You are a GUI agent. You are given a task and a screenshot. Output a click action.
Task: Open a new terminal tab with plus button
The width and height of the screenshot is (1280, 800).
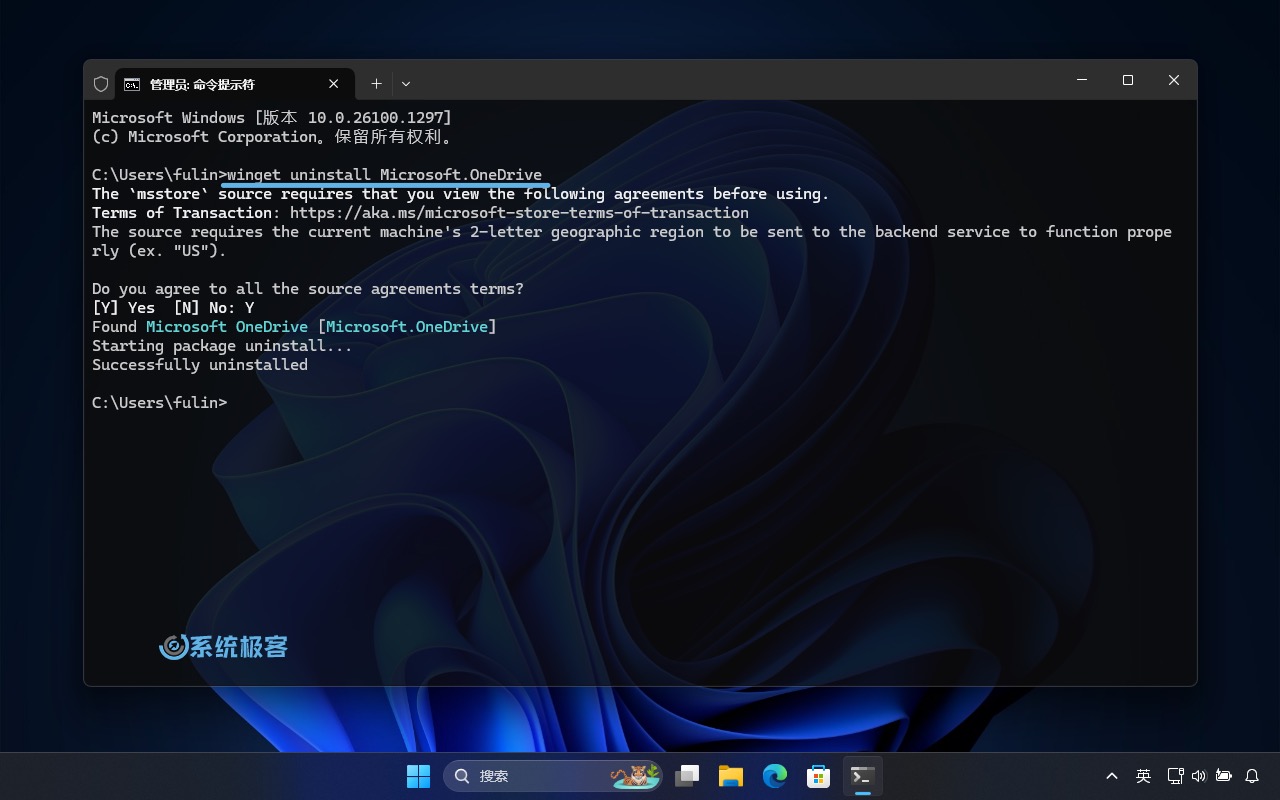click(x=376, y=84)
